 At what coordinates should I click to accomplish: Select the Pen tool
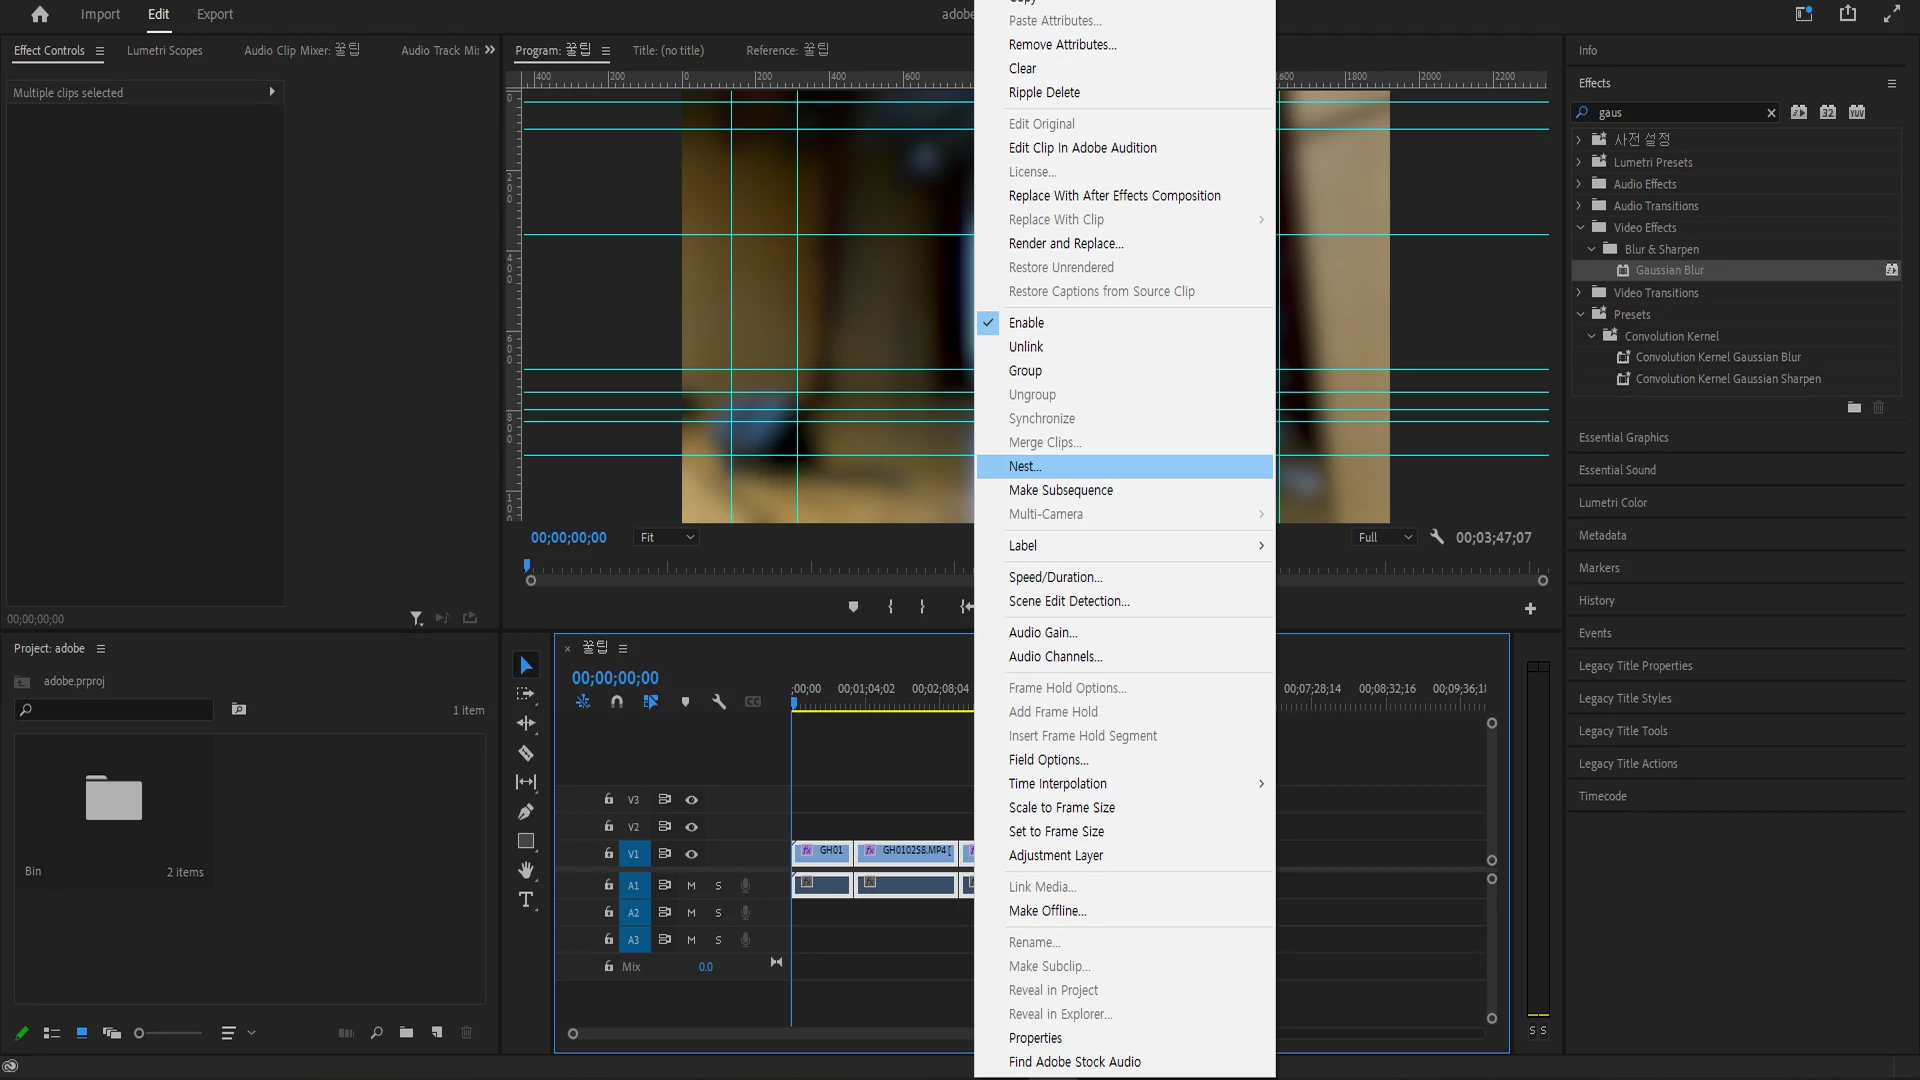coord(526,812)
